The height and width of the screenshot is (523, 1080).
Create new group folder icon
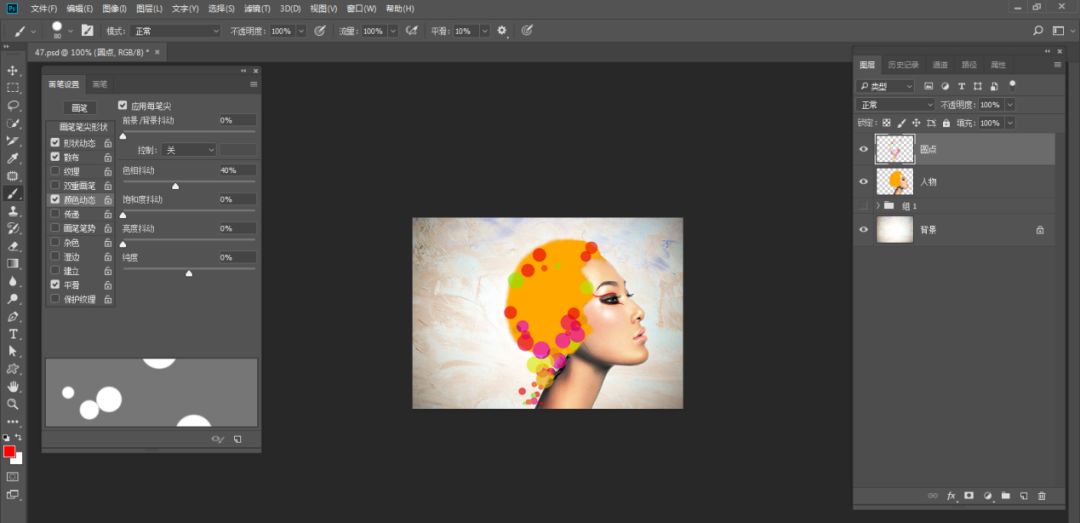click(1006, 495)
